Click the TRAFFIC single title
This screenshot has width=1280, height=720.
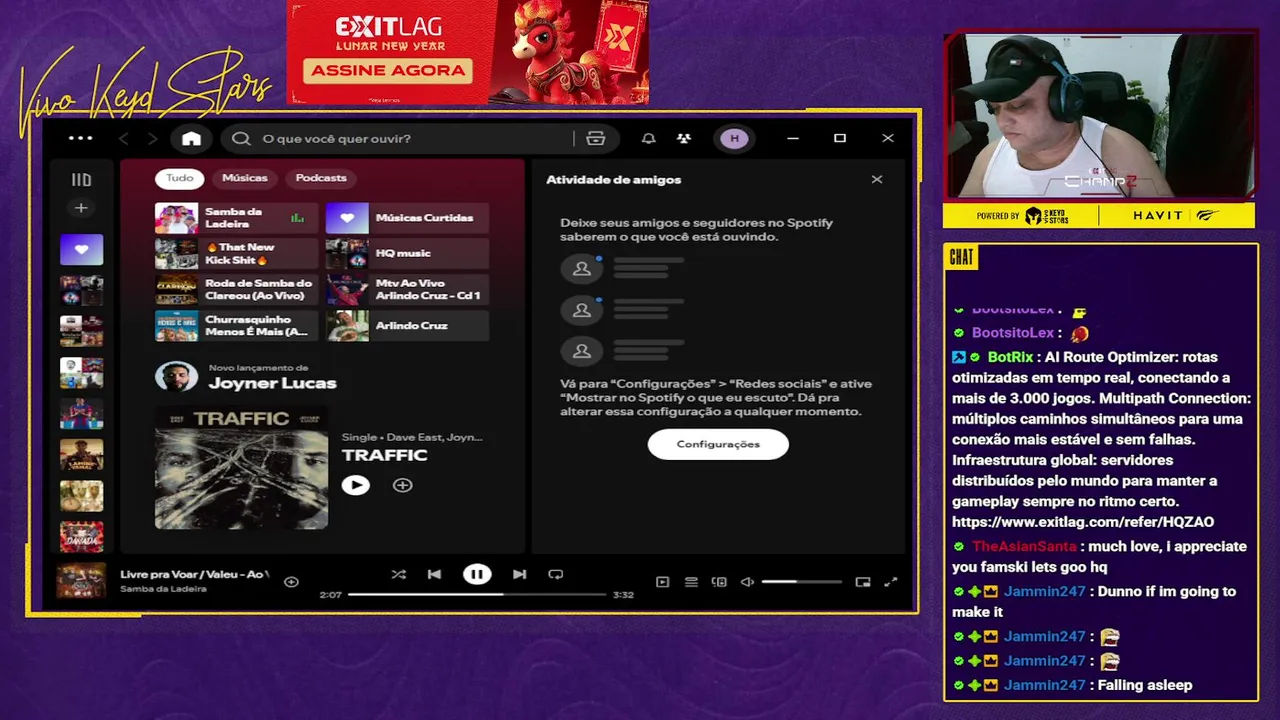tap(384, 455)
